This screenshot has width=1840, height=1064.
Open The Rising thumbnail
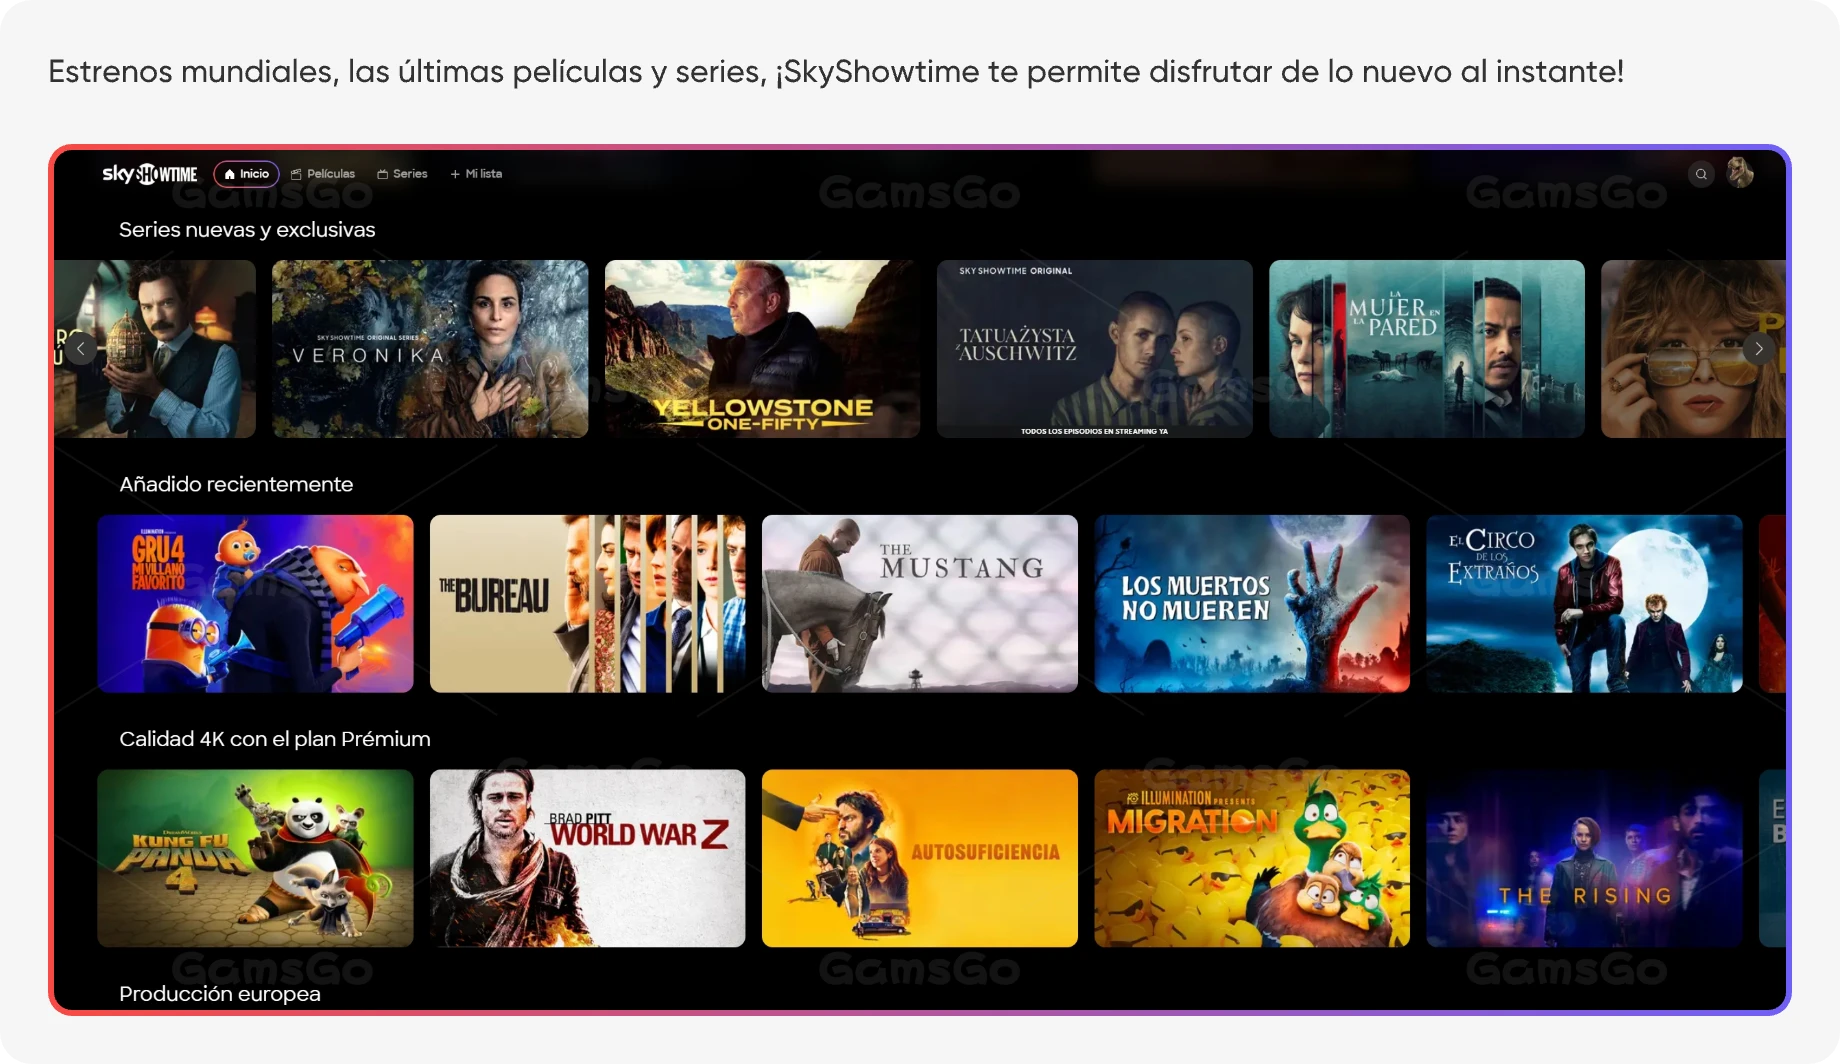(1584, 858)
